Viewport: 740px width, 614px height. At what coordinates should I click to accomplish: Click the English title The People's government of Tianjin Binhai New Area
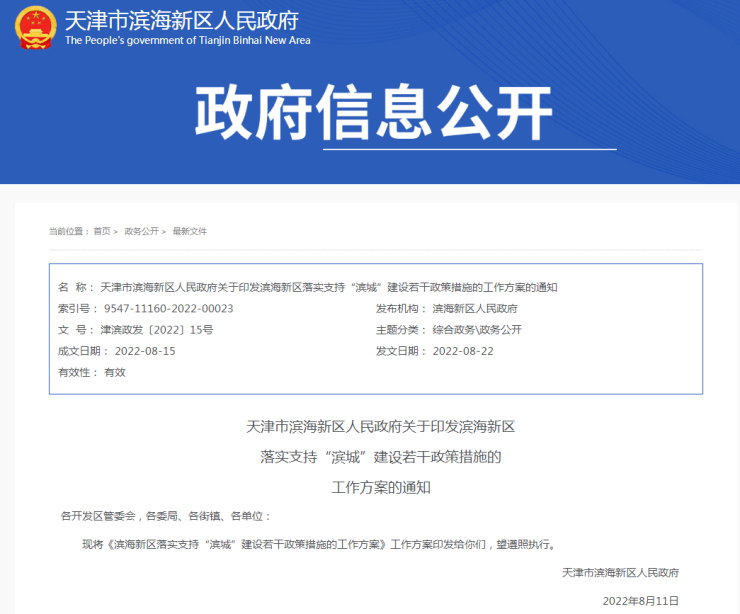(188, 40)
